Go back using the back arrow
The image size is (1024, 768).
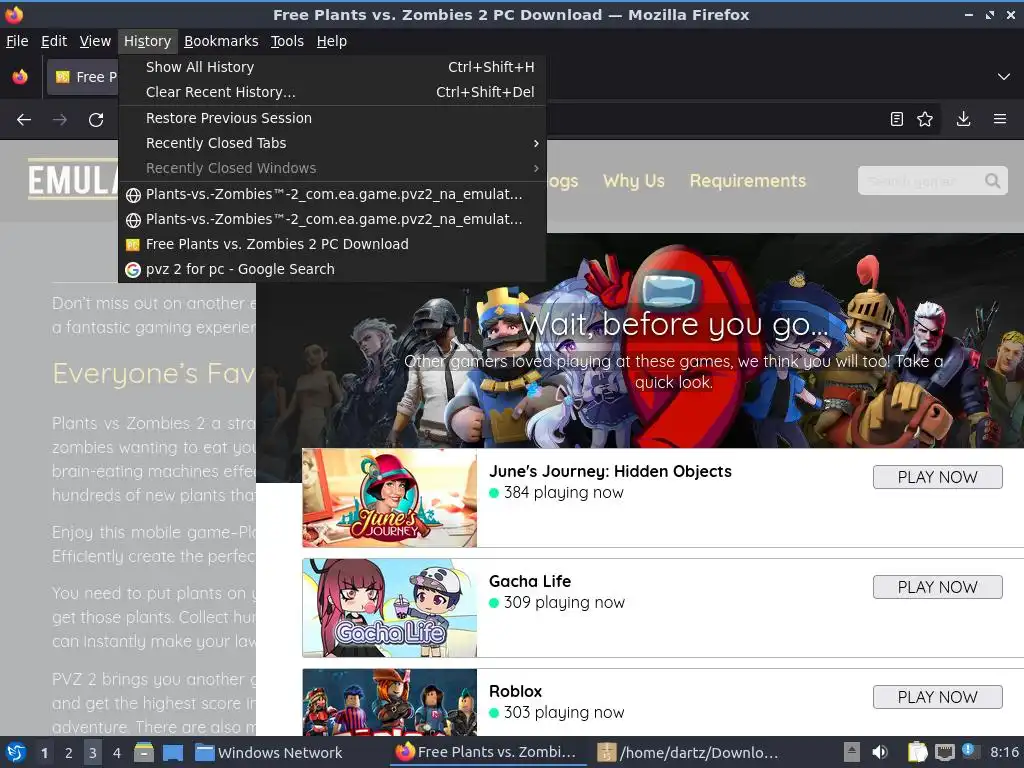click(24, 120)
